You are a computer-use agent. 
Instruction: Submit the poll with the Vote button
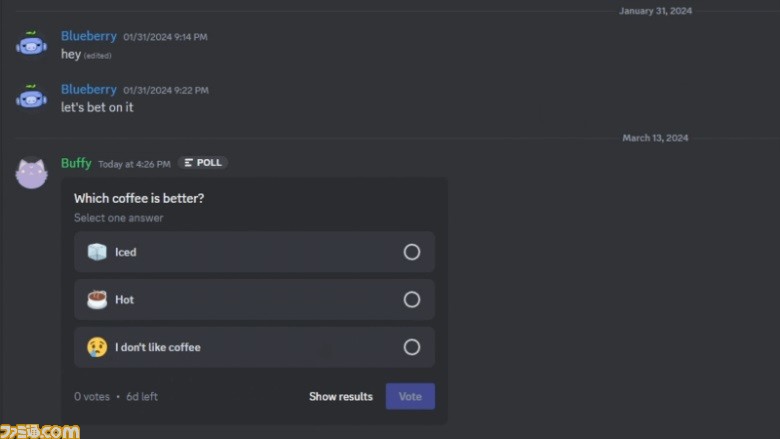click(410, 396)
